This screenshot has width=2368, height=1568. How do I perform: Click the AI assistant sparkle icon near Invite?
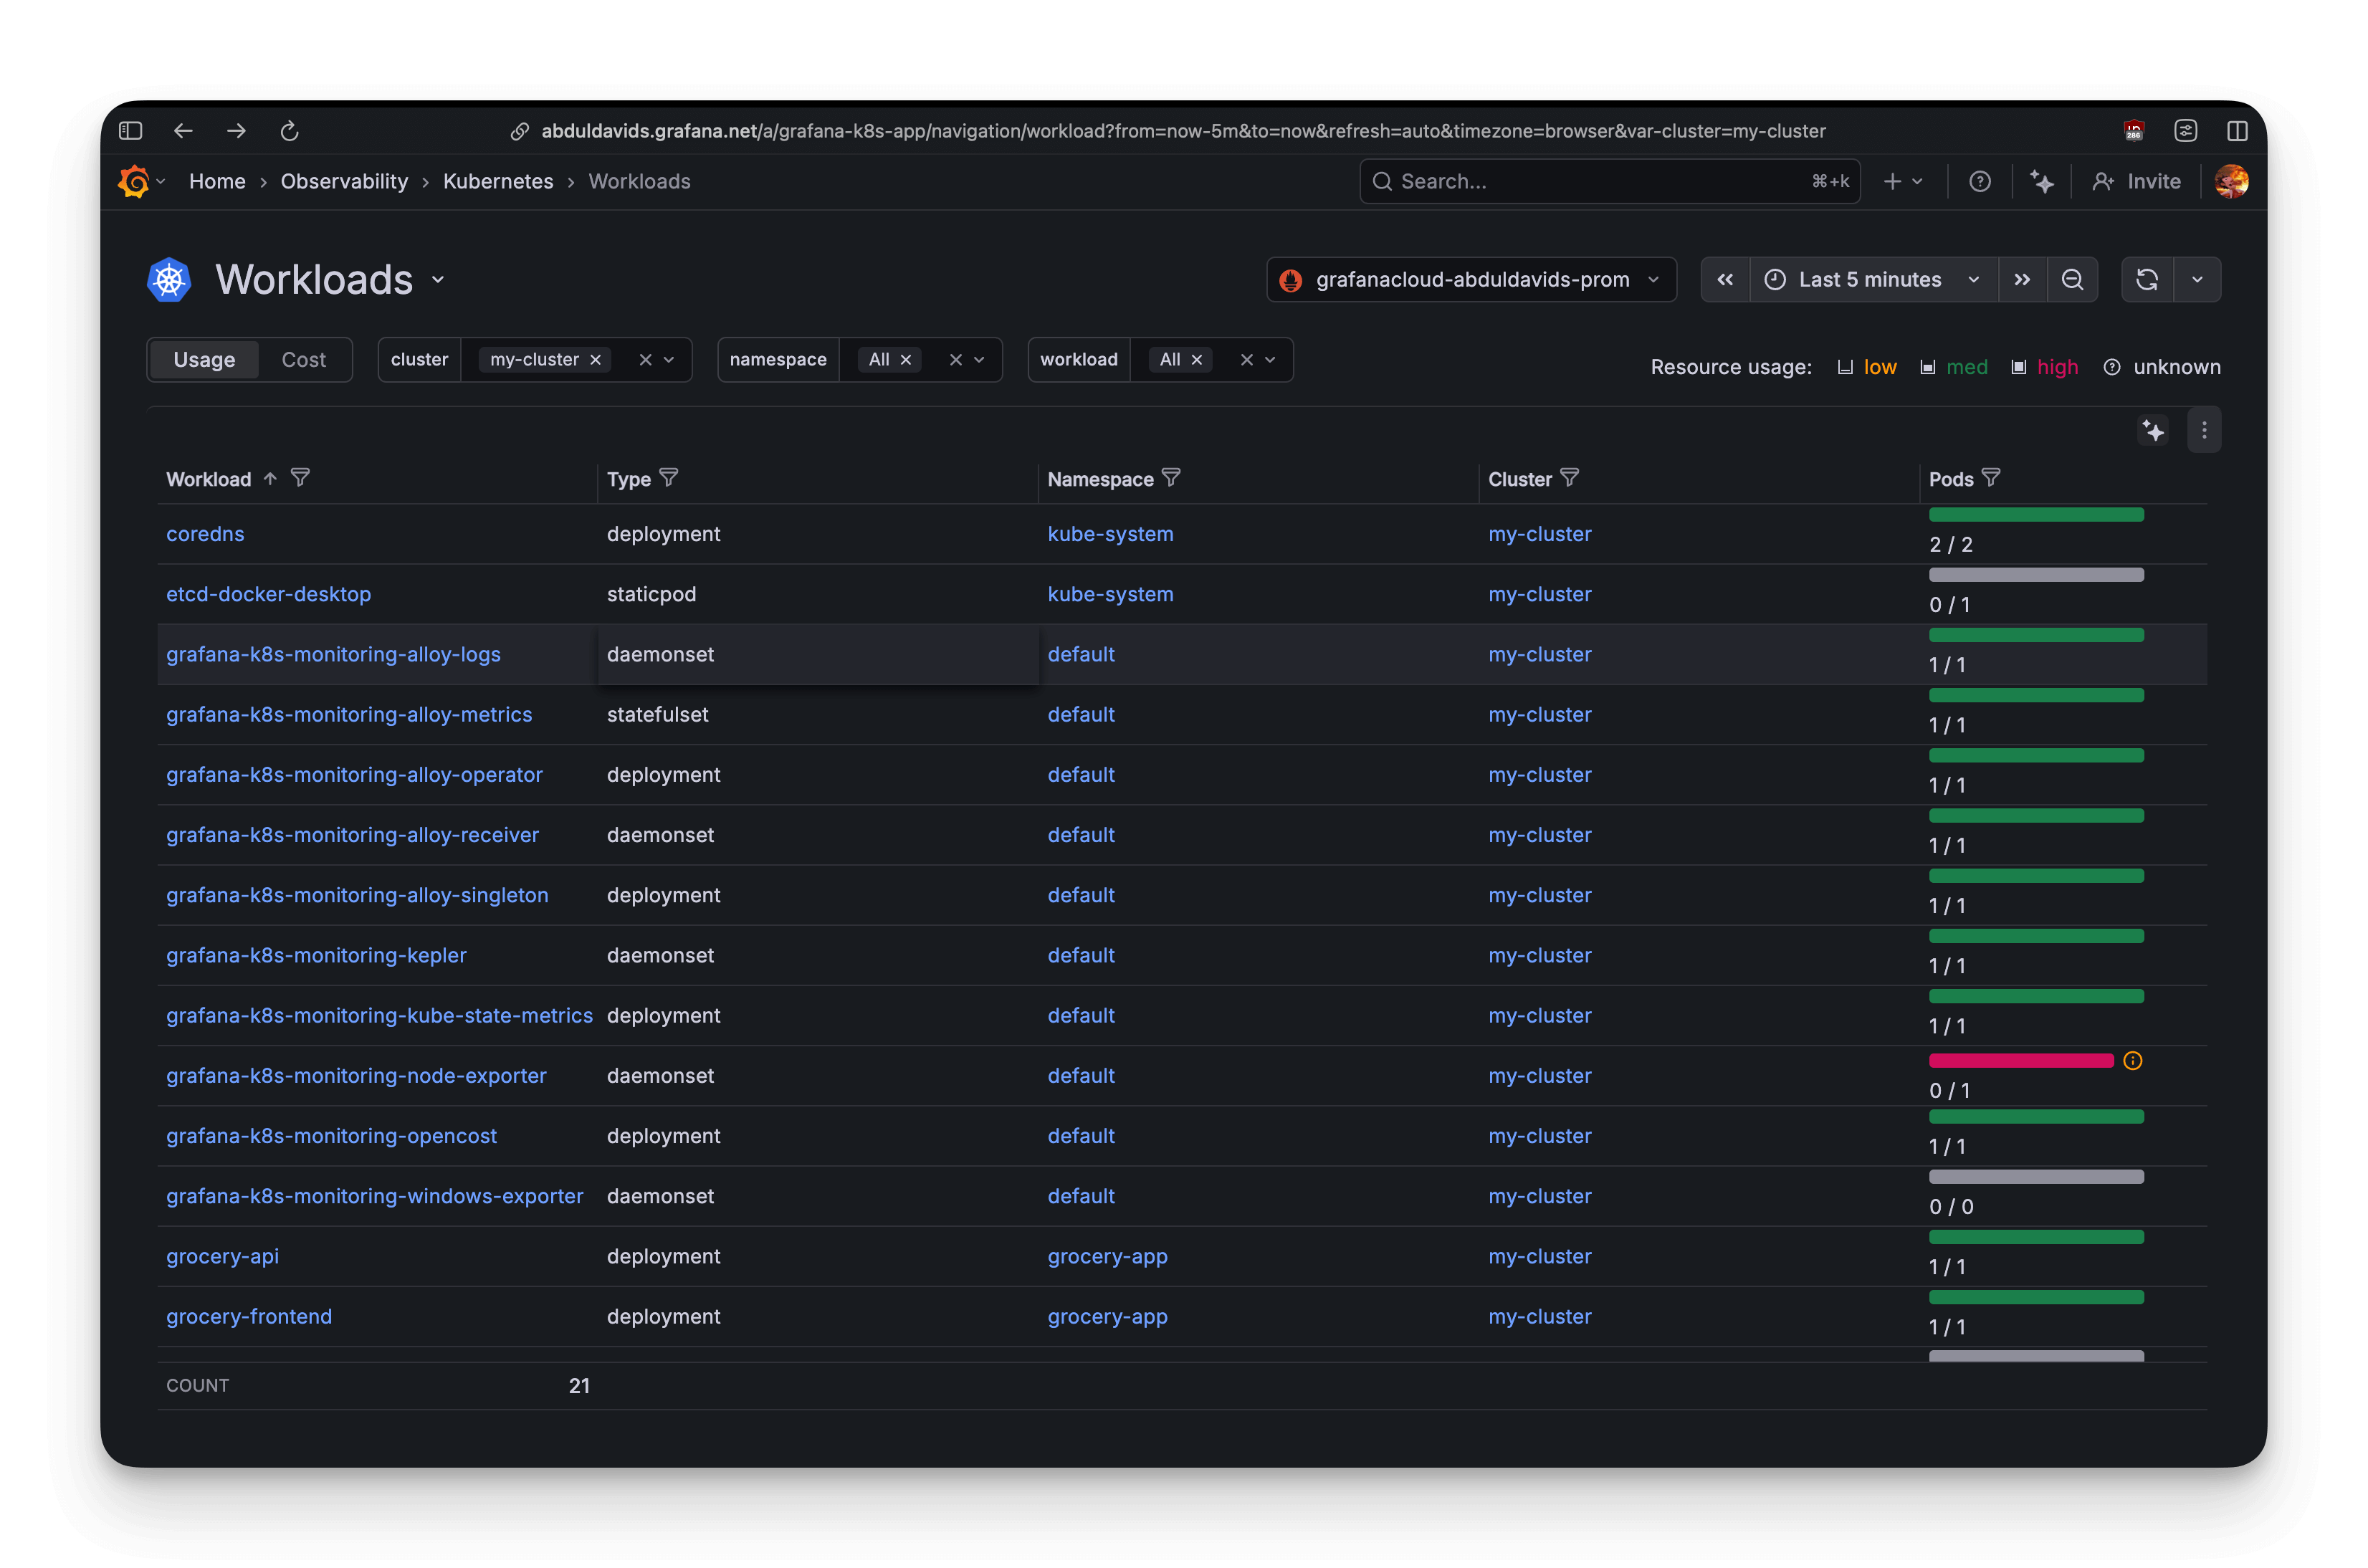2043,181
